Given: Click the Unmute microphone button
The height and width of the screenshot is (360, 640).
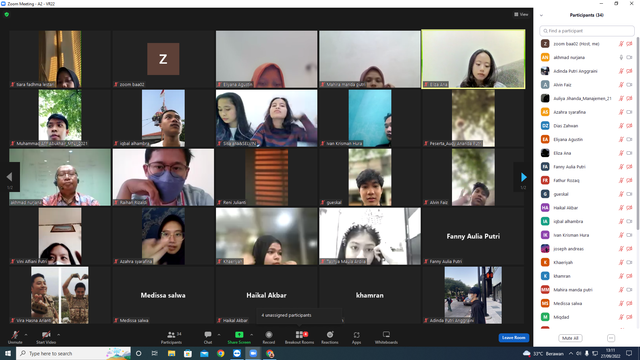Looking at the screenshot, I should [15, 337].
